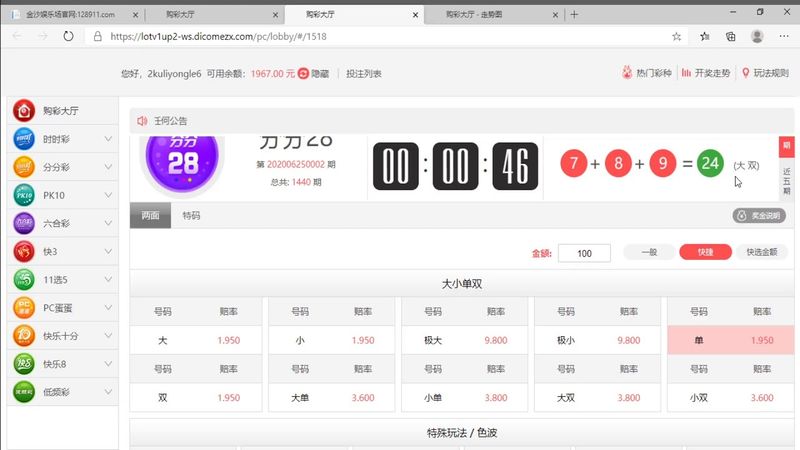This screenshot has height=450, width=800.
Task: Select the 小单 bet at 3.800
Action: point(465,397)
